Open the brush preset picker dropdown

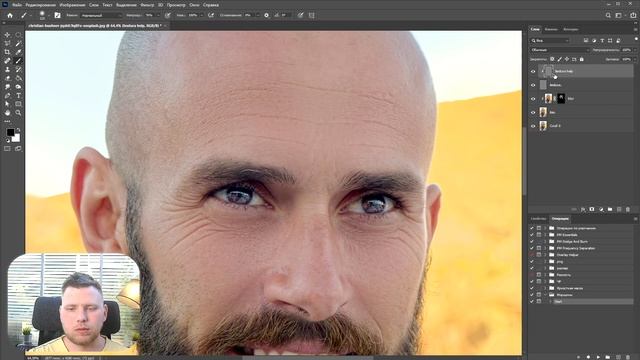[48, 15]
